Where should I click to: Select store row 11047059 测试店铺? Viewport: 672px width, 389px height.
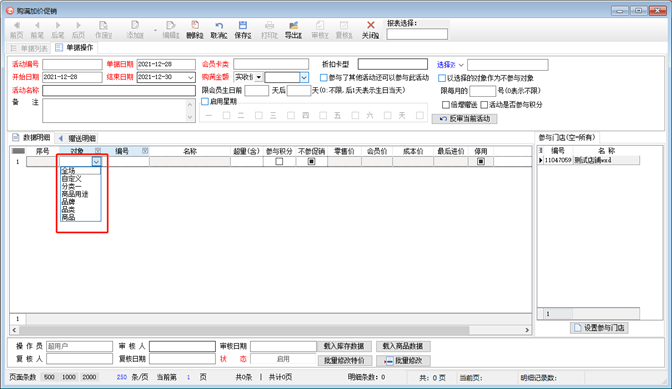588,160
